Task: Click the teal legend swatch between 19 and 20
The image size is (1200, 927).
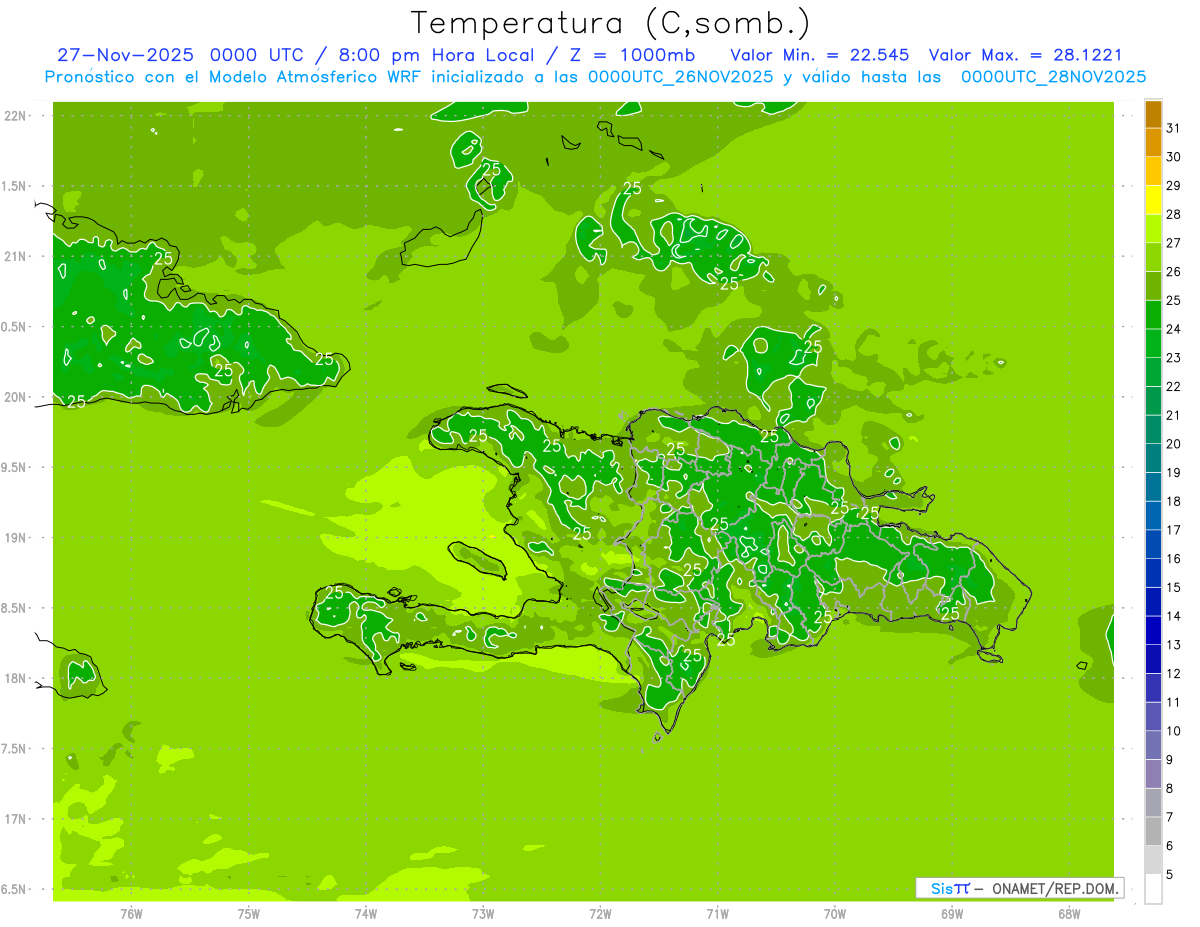Action: 1153,458
